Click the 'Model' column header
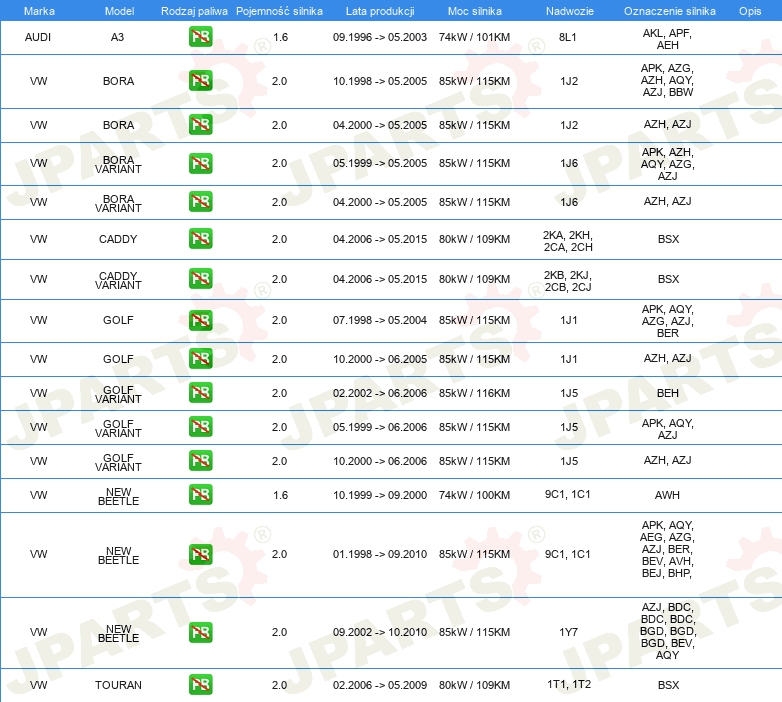This screenshot has height=702, width=782. (118, 11)
